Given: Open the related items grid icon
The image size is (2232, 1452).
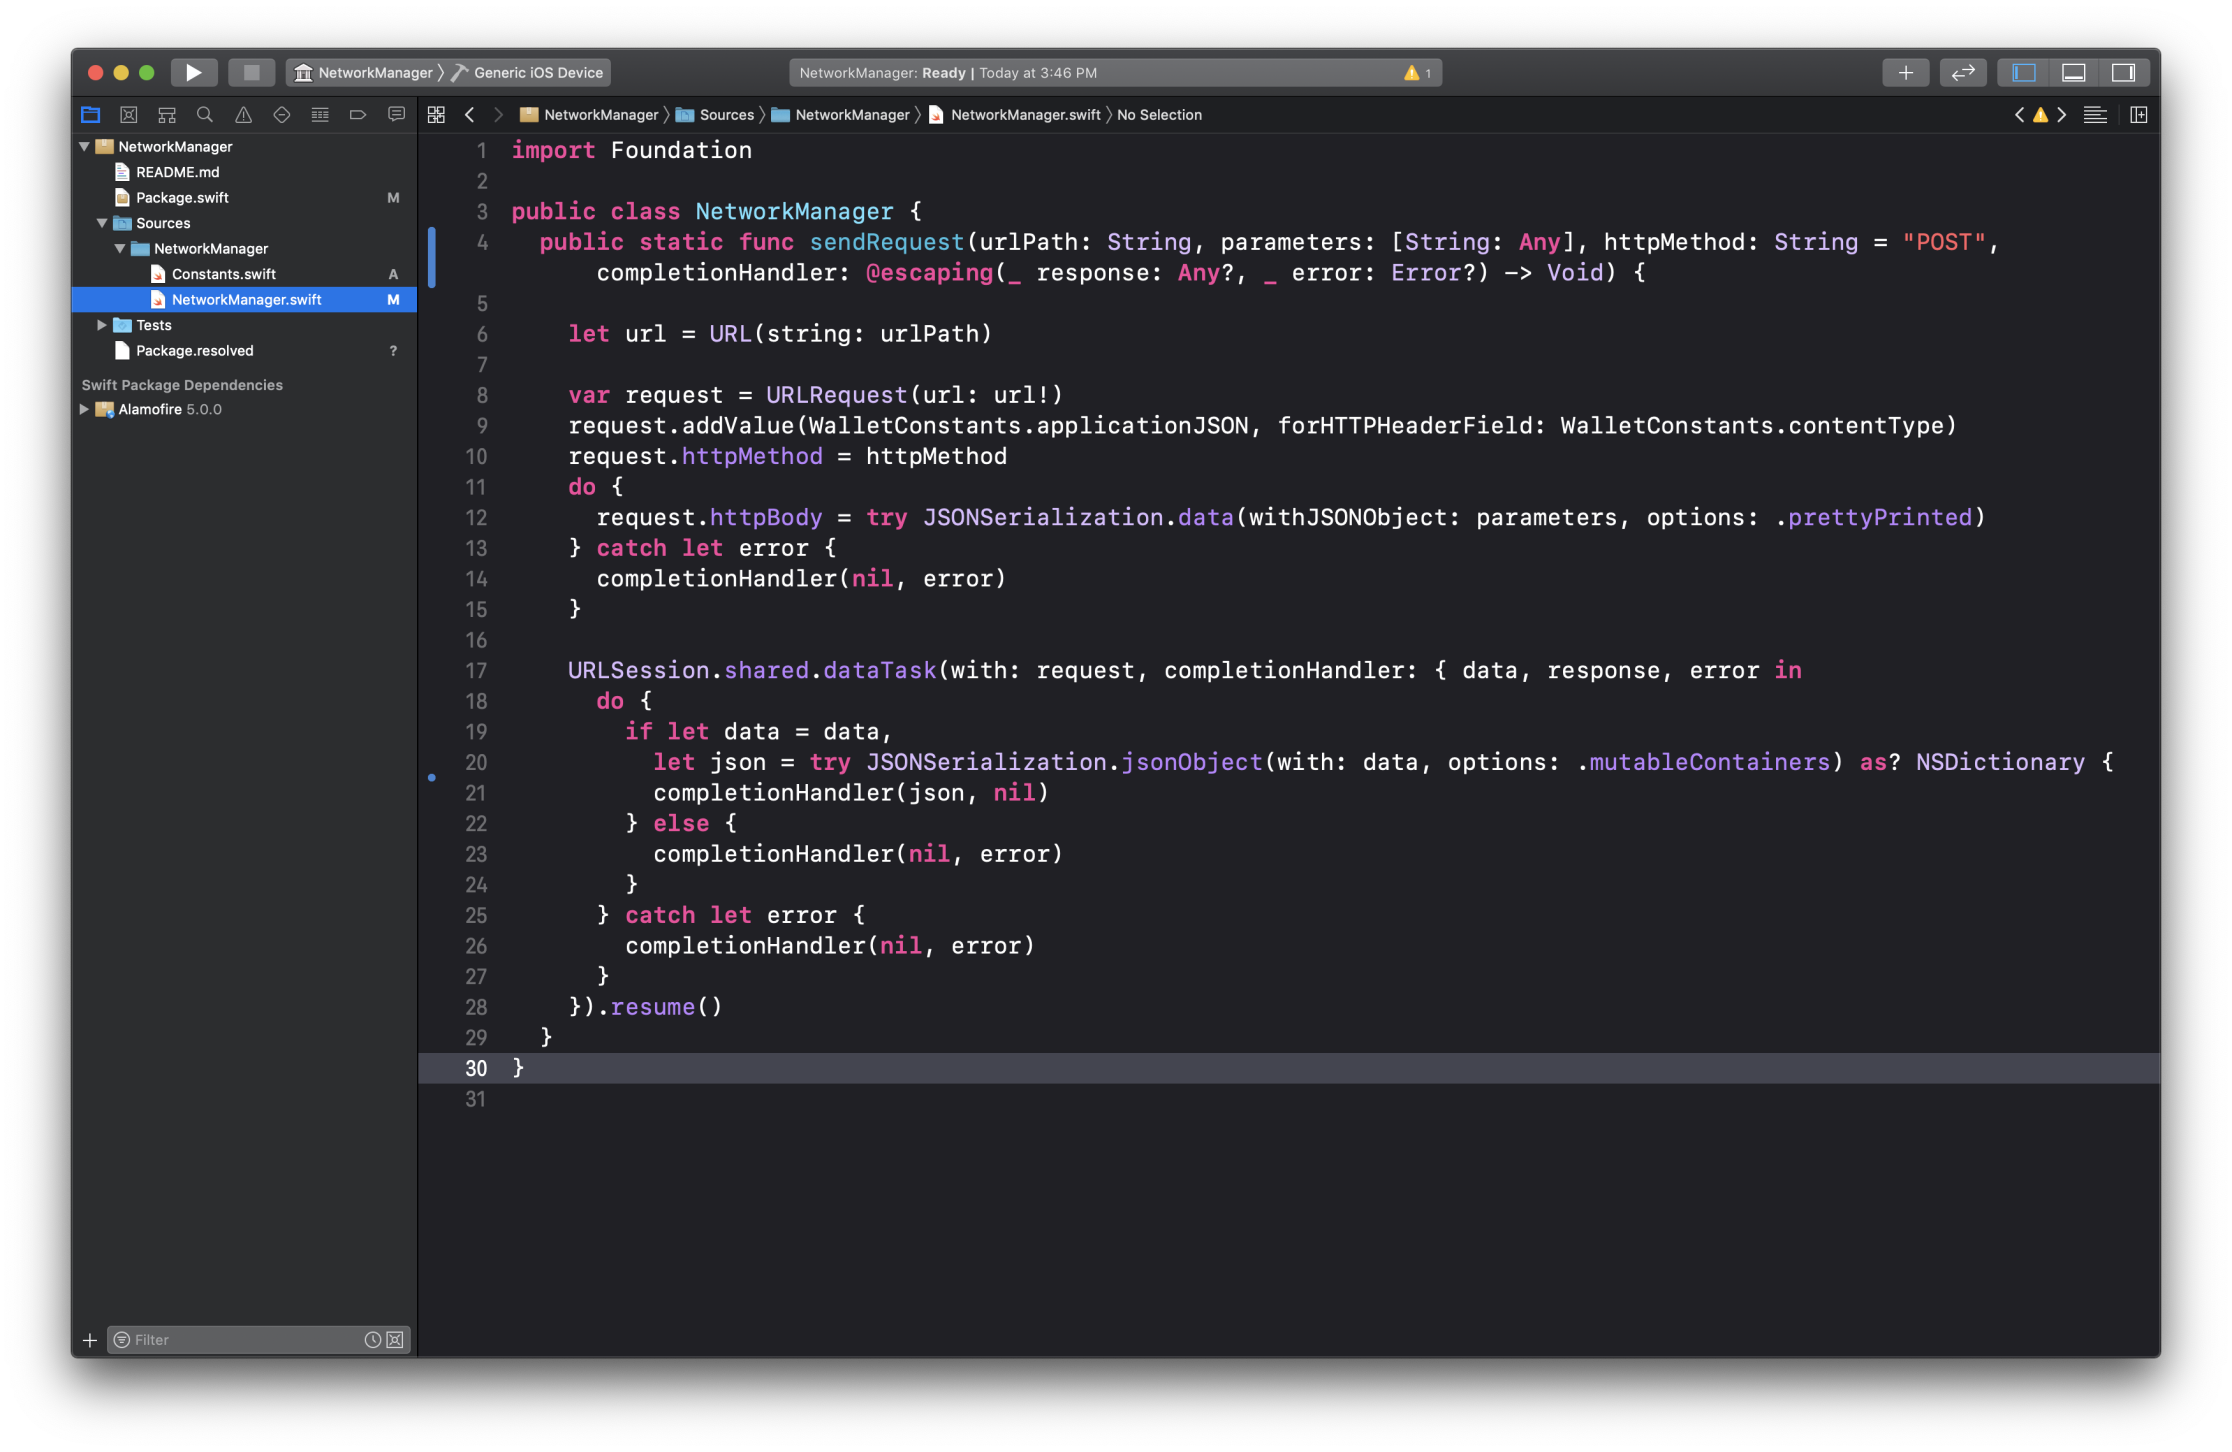Looking at the screenshot, I should tap(436, 115).
